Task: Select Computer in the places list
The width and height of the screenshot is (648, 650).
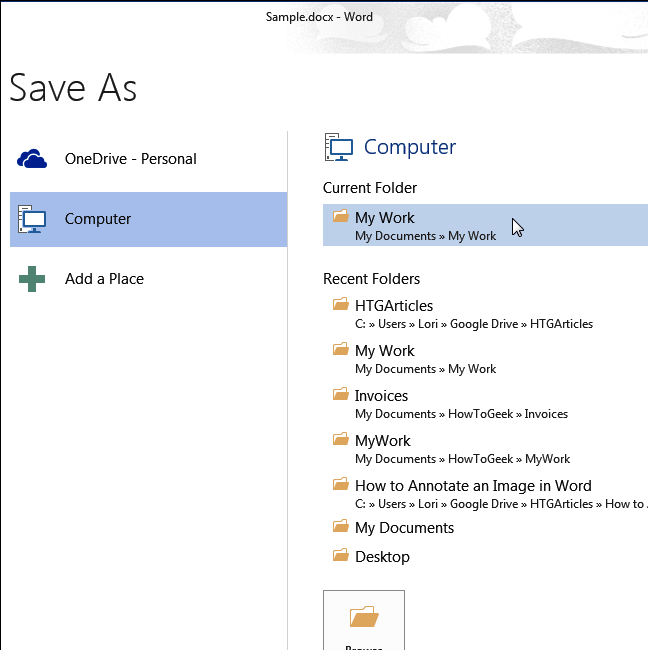Action: tap(148, 219)
